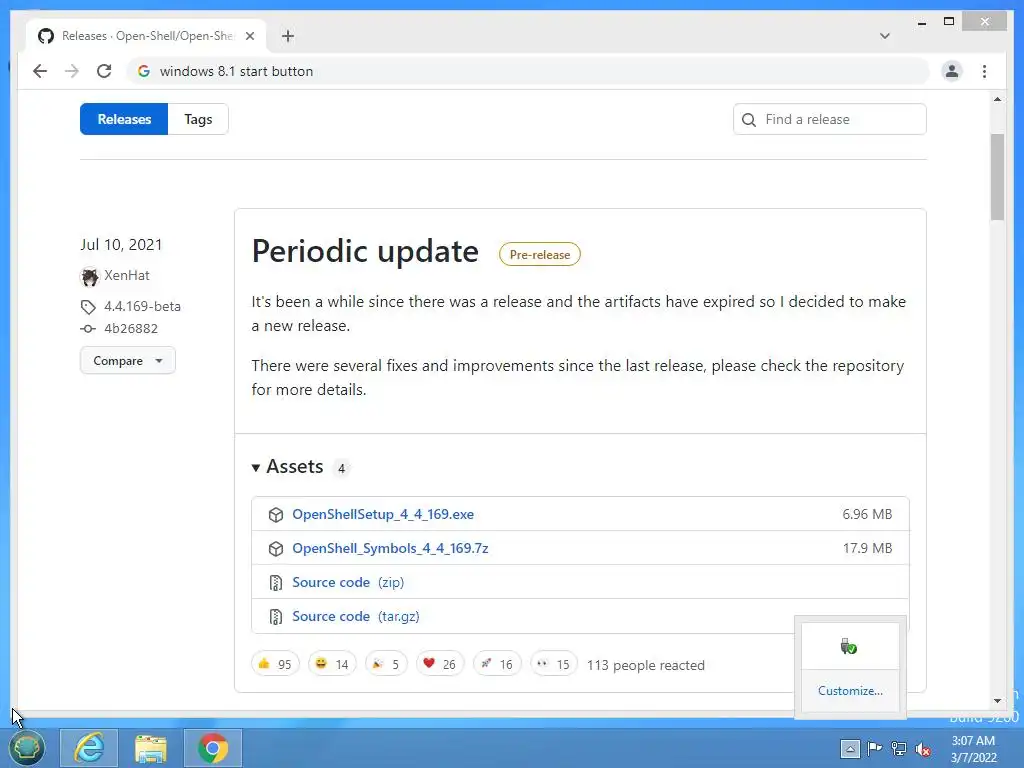Open the Periodic update release title
1024x768 pixels.
[365, 251]
